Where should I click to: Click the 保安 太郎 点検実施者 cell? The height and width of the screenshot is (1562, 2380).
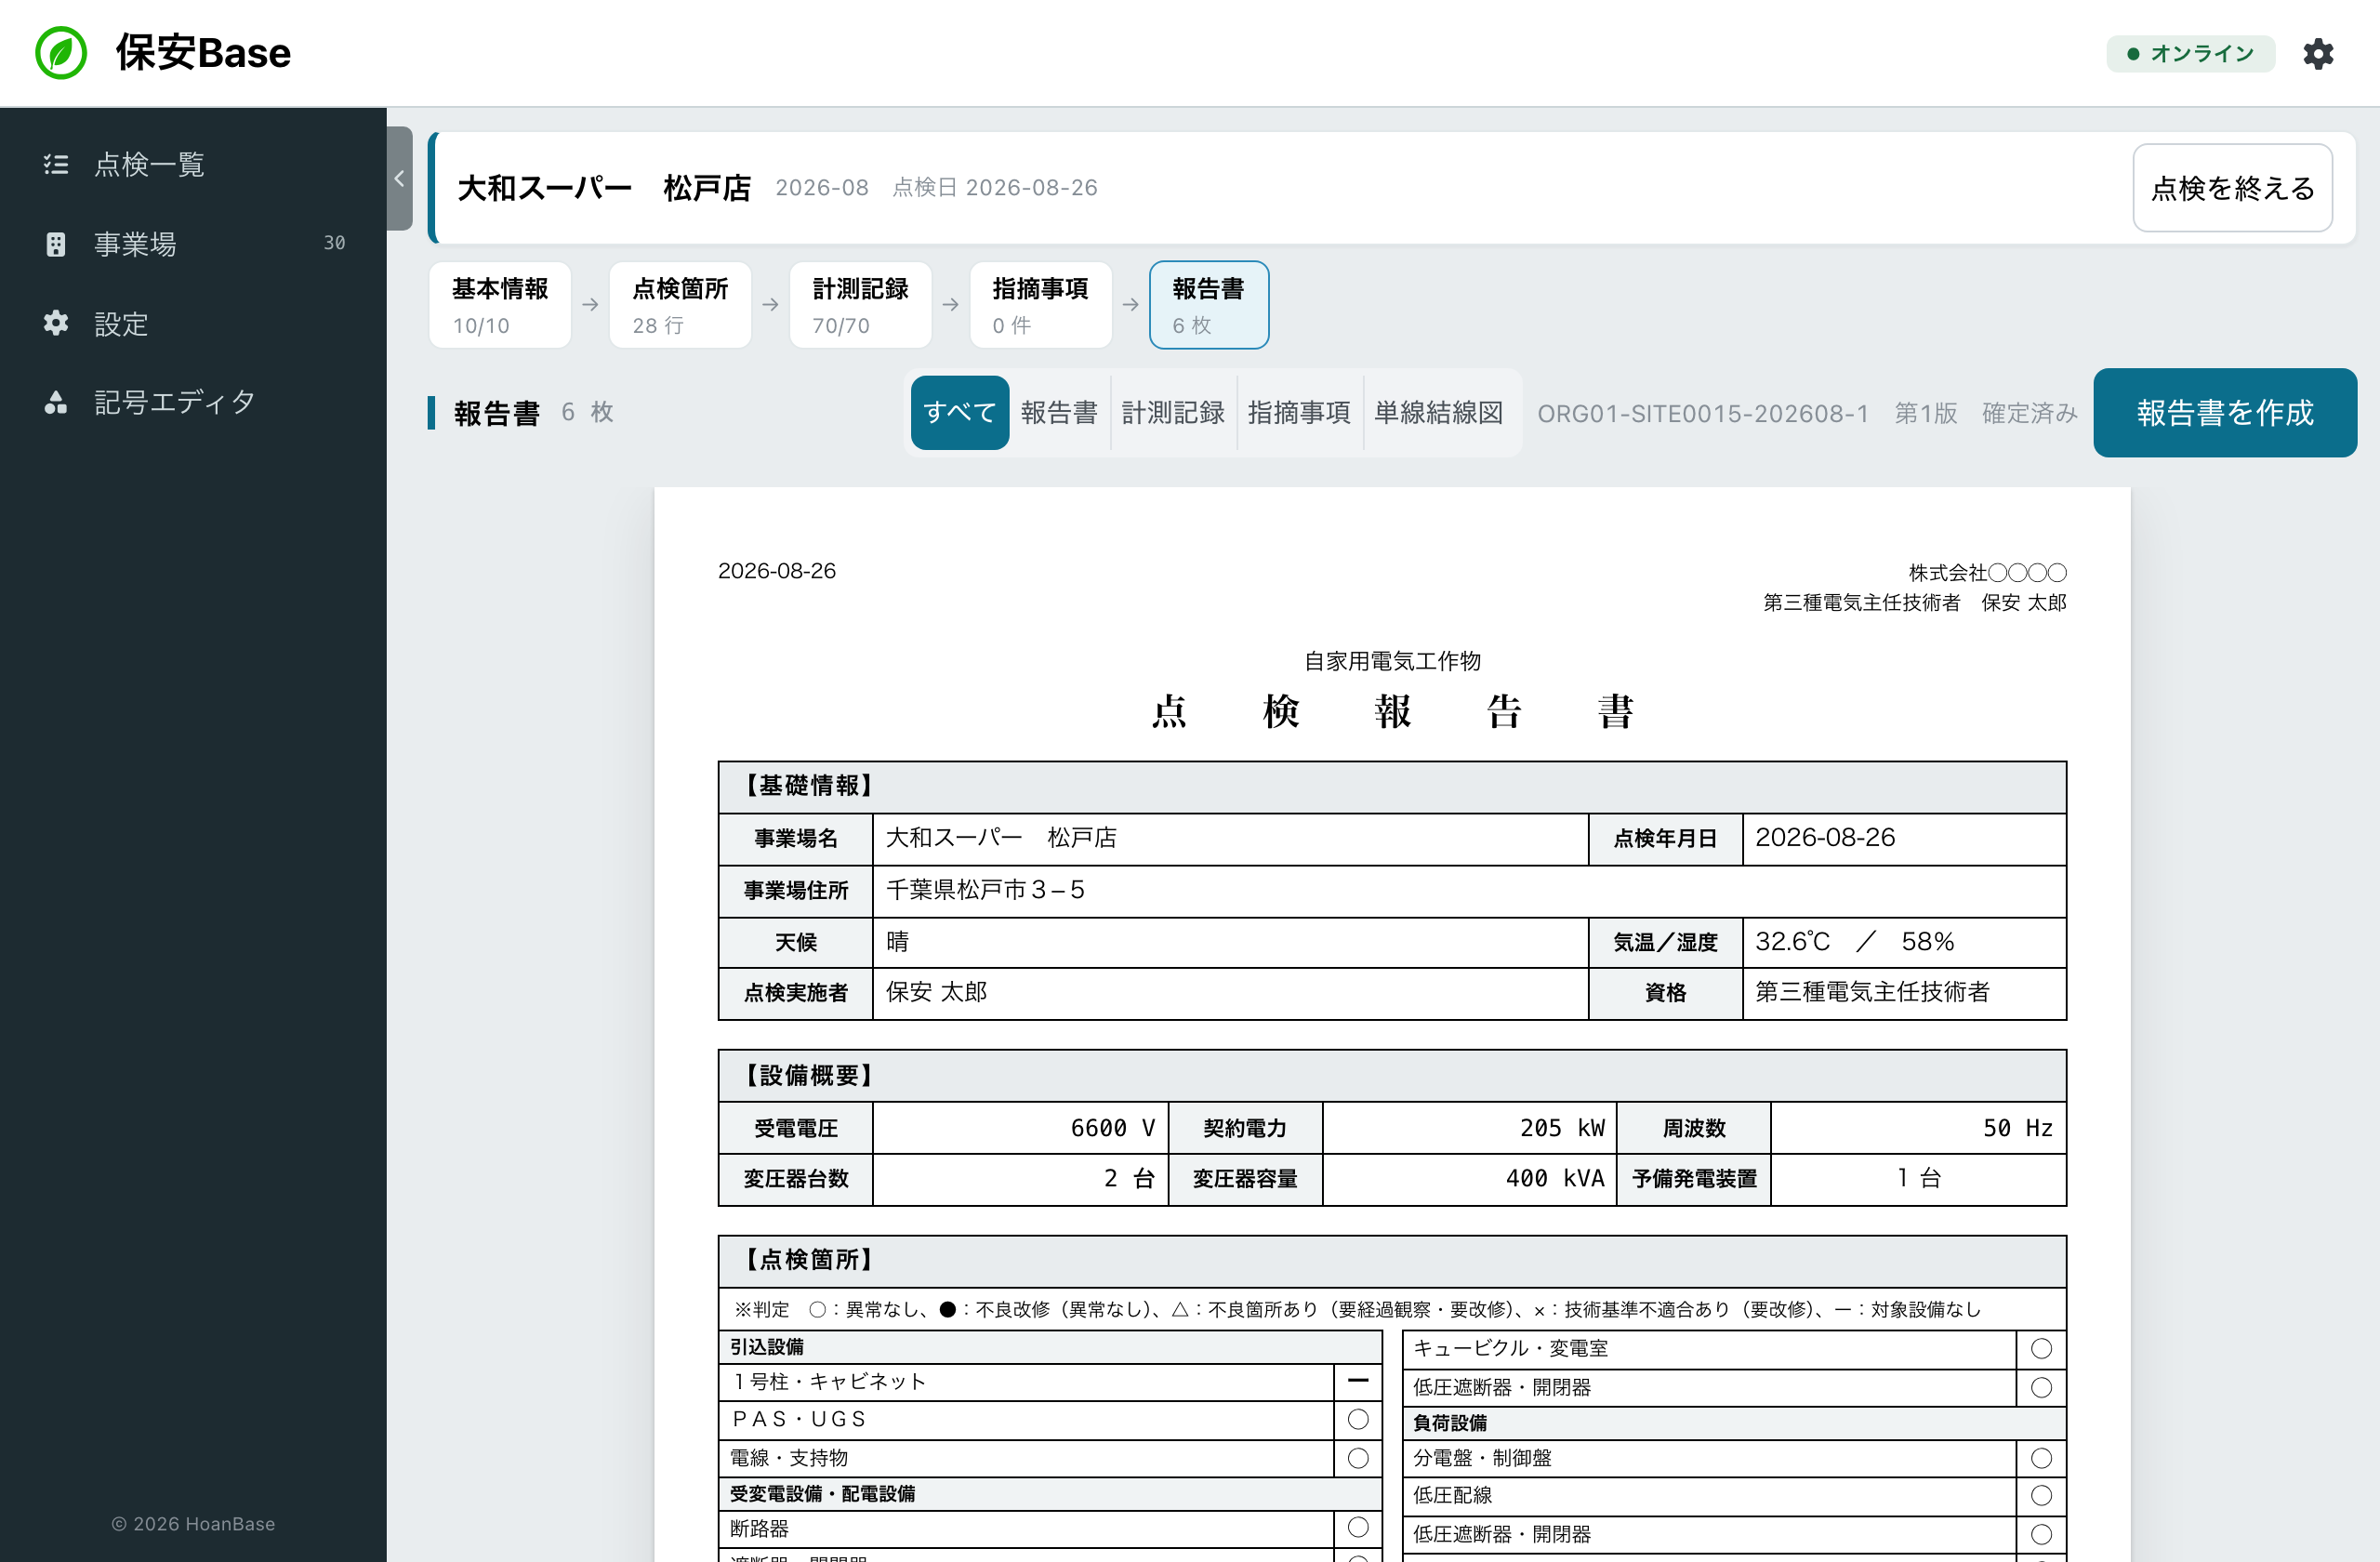tap(1230, 993)
